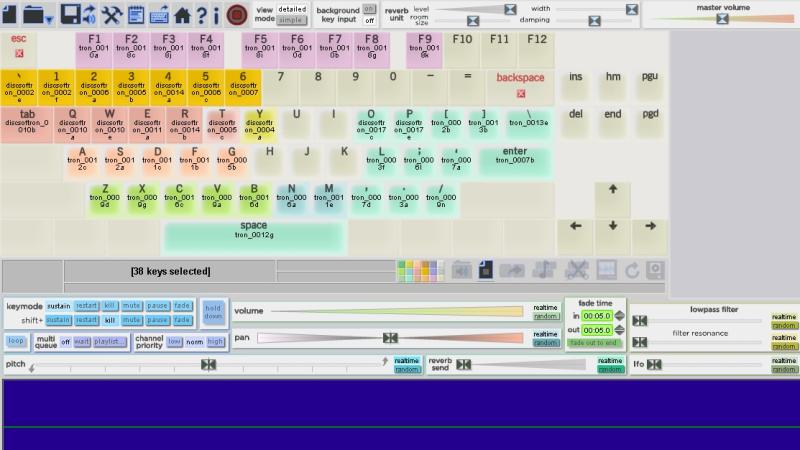The height and width of the screenshot is (450, 800).
Task: Click the waveform view icon in key toolbar
Action: (607, 270)
